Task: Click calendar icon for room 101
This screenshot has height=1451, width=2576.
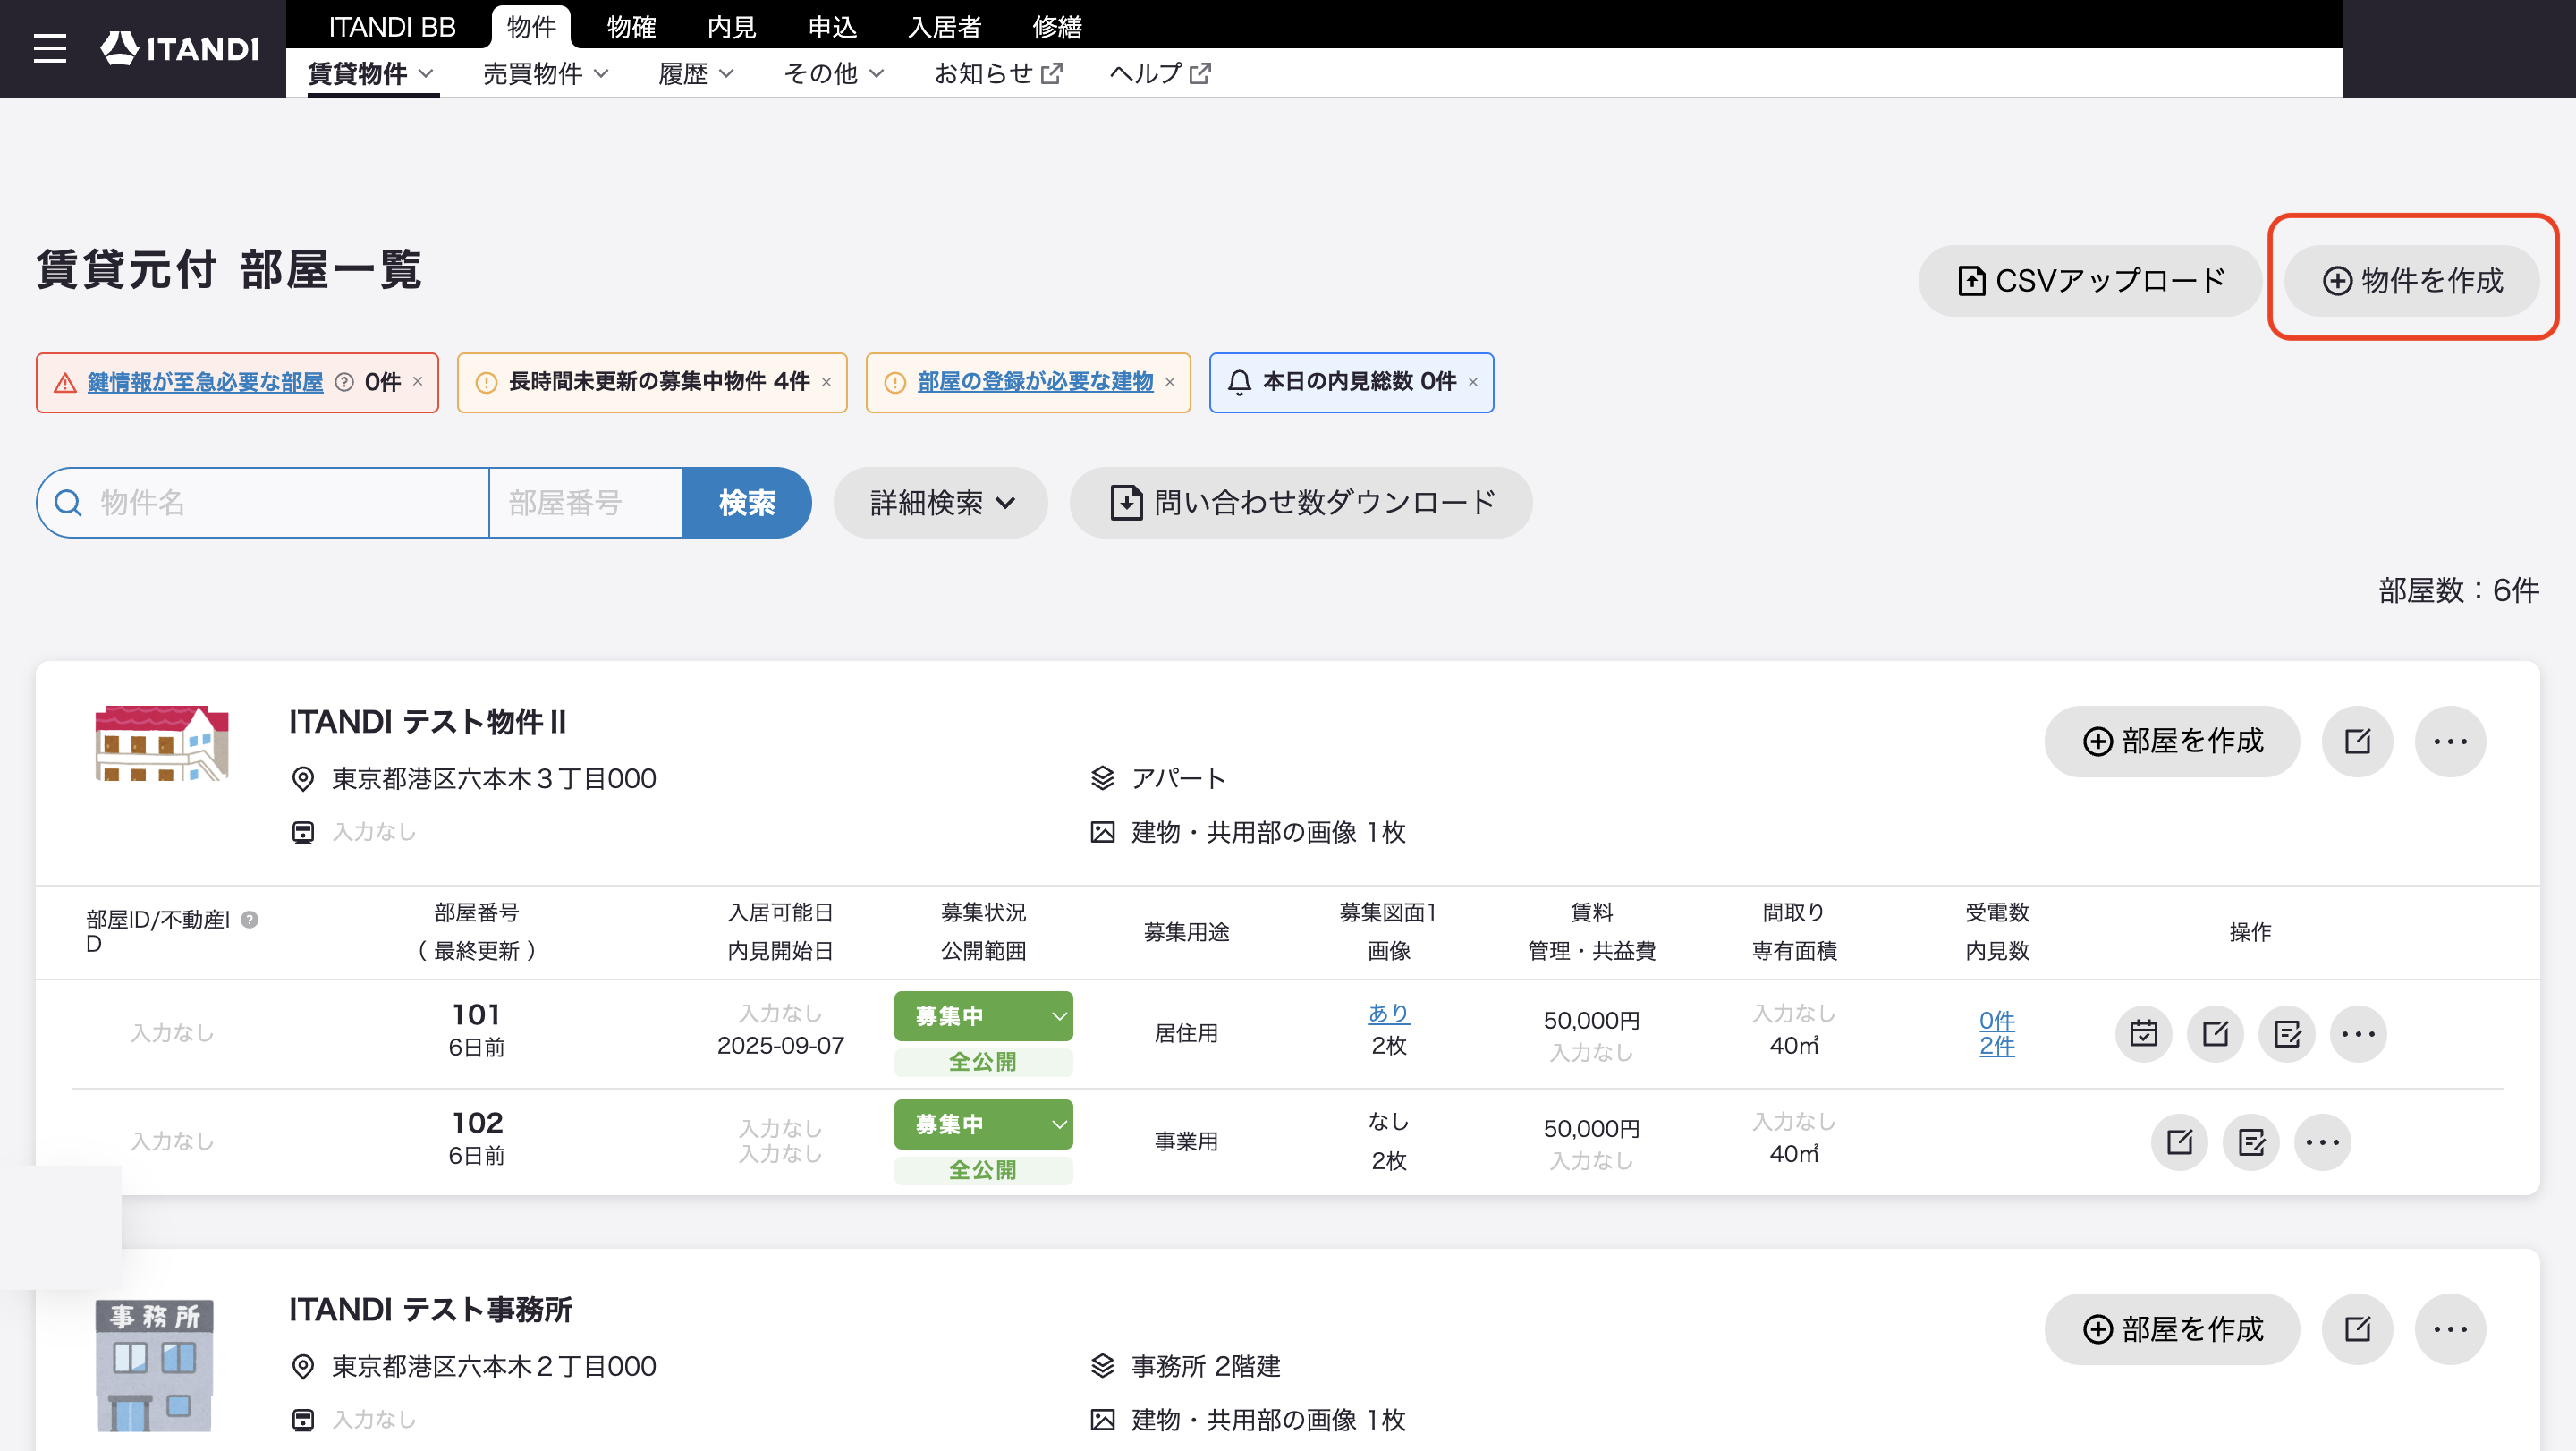Action: 2144,1033
